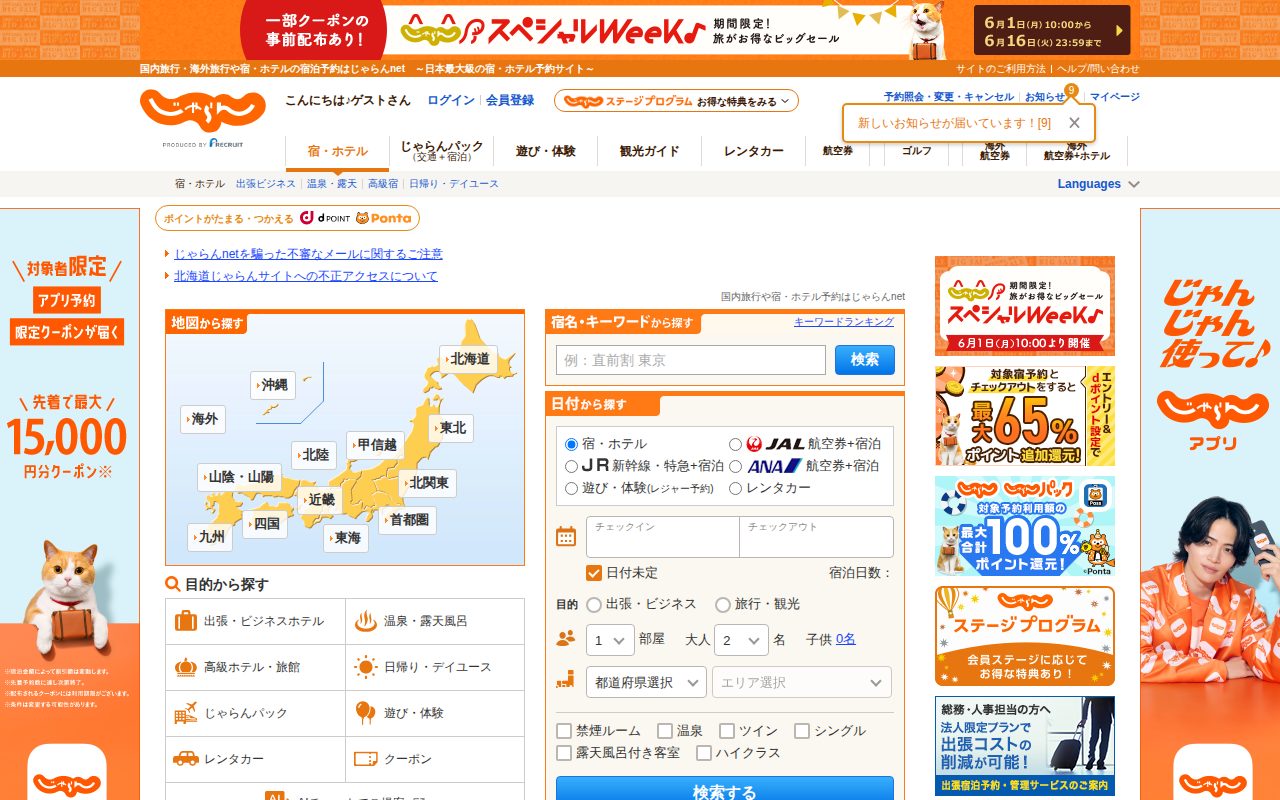Click the notification badge showing 9
The image size is (1280, 800).
(1071, 91)
